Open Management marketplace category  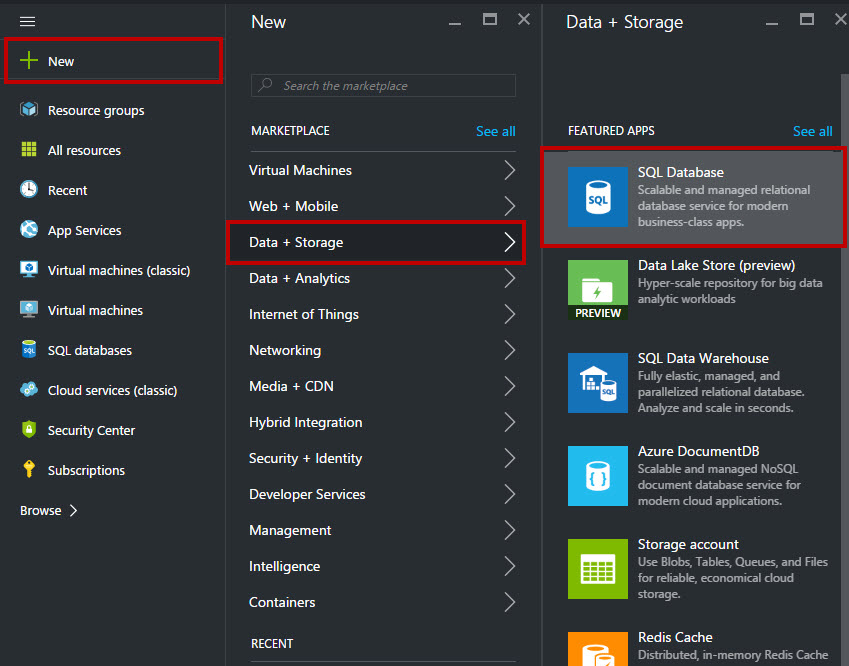[382, 530]
